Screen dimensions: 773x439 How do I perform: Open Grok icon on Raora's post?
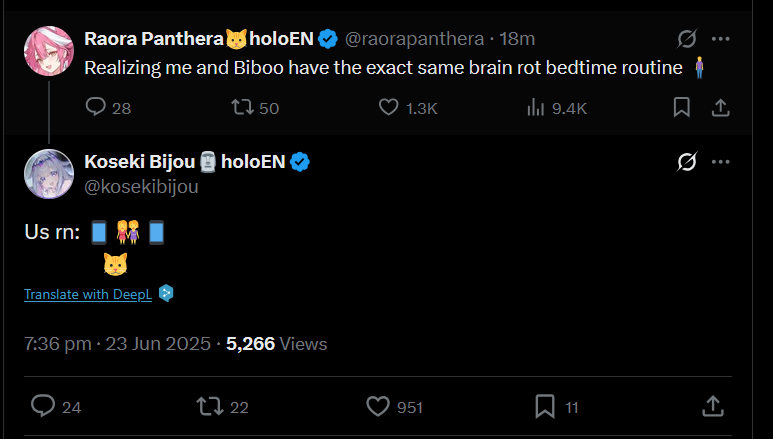coord(686,39)
